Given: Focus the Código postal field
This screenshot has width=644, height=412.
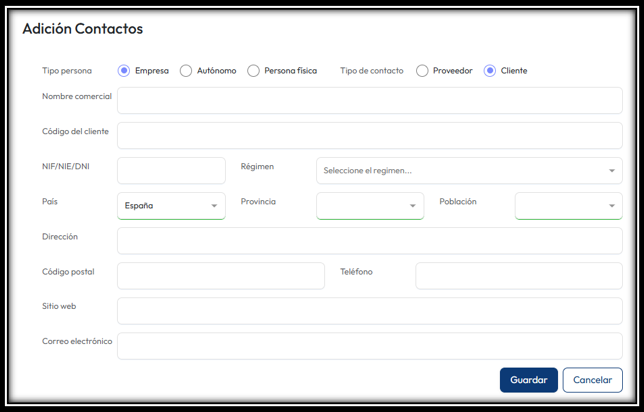Looking at the screenshot, I should (x=221, y=276).
